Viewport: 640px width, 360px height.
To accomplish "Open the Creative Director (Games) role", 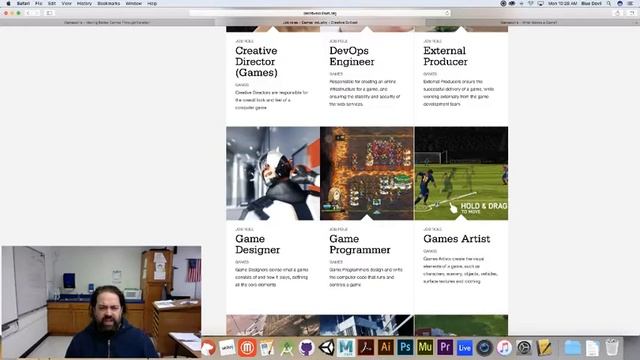I will (256, 62).
